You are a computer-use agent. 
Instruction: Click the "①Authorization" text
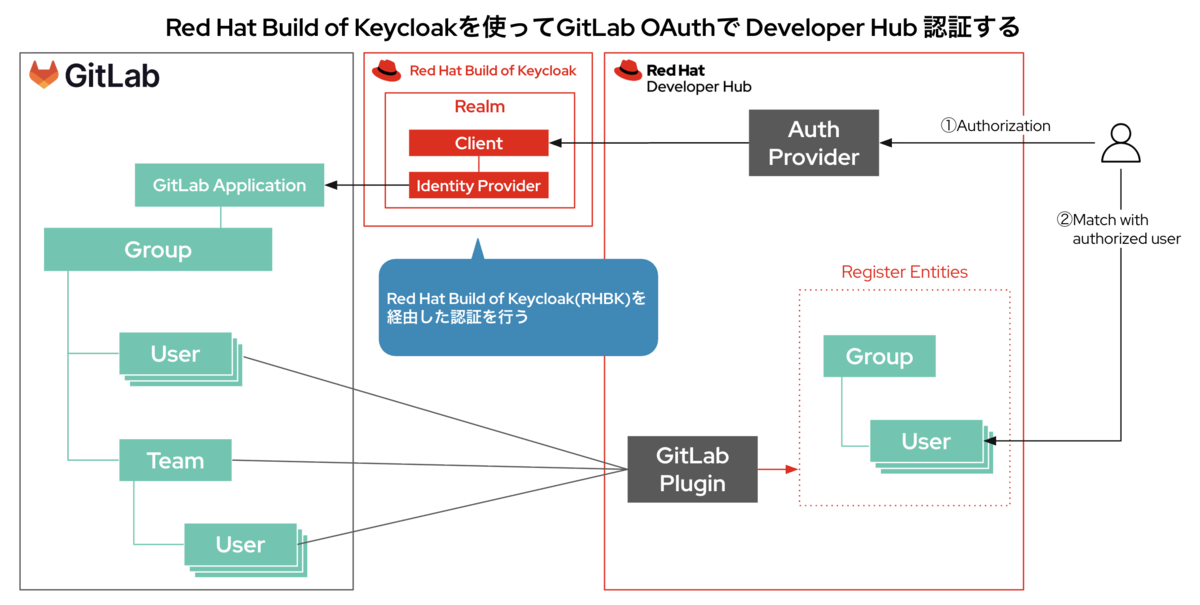[x=995, y=126]
